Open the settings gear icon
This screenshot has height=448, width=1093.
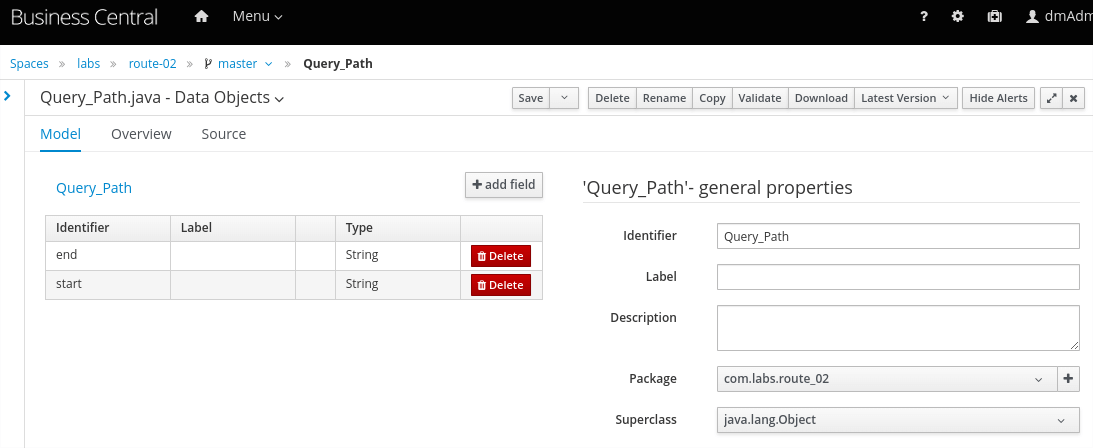(x=958, y=17)
